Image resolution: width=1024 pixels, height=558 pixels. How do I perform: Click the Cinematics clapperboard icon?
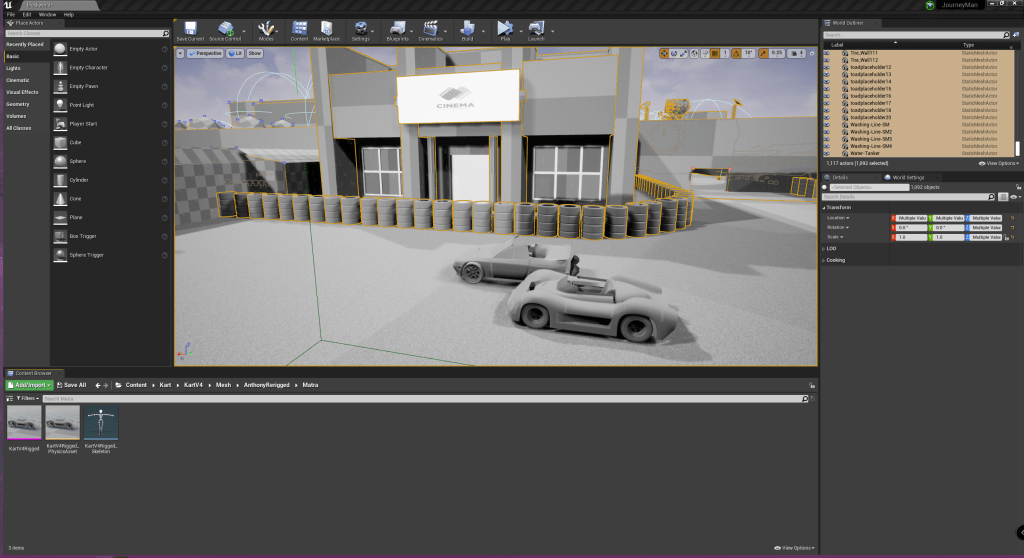[x=430, y=28]
